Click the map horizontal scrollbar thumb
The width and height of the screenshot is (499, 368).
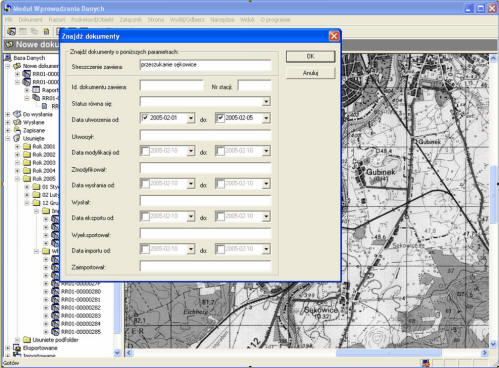(388, 352)
